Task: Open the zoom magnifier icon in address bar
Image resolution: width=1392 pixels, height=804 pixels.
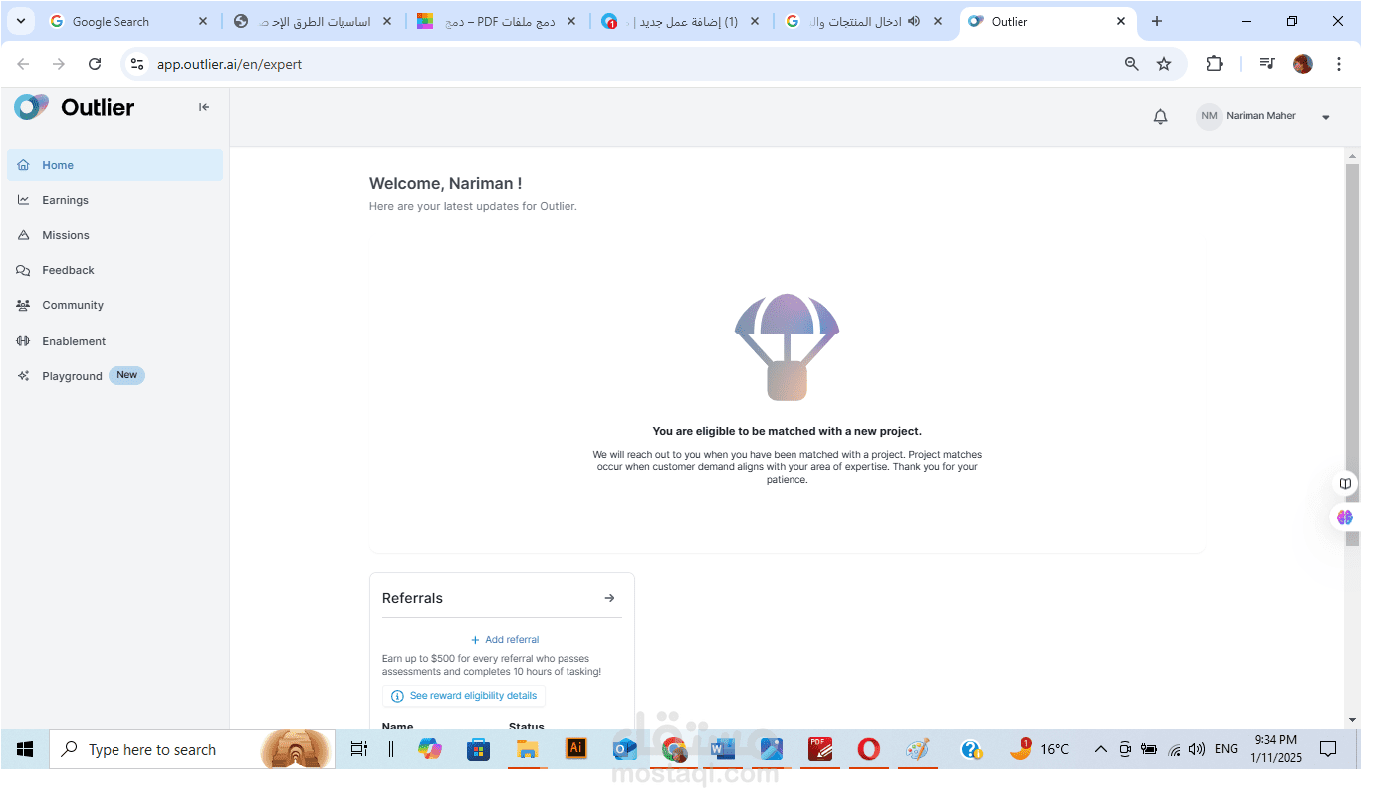Action: click(x=1132, y=64)
